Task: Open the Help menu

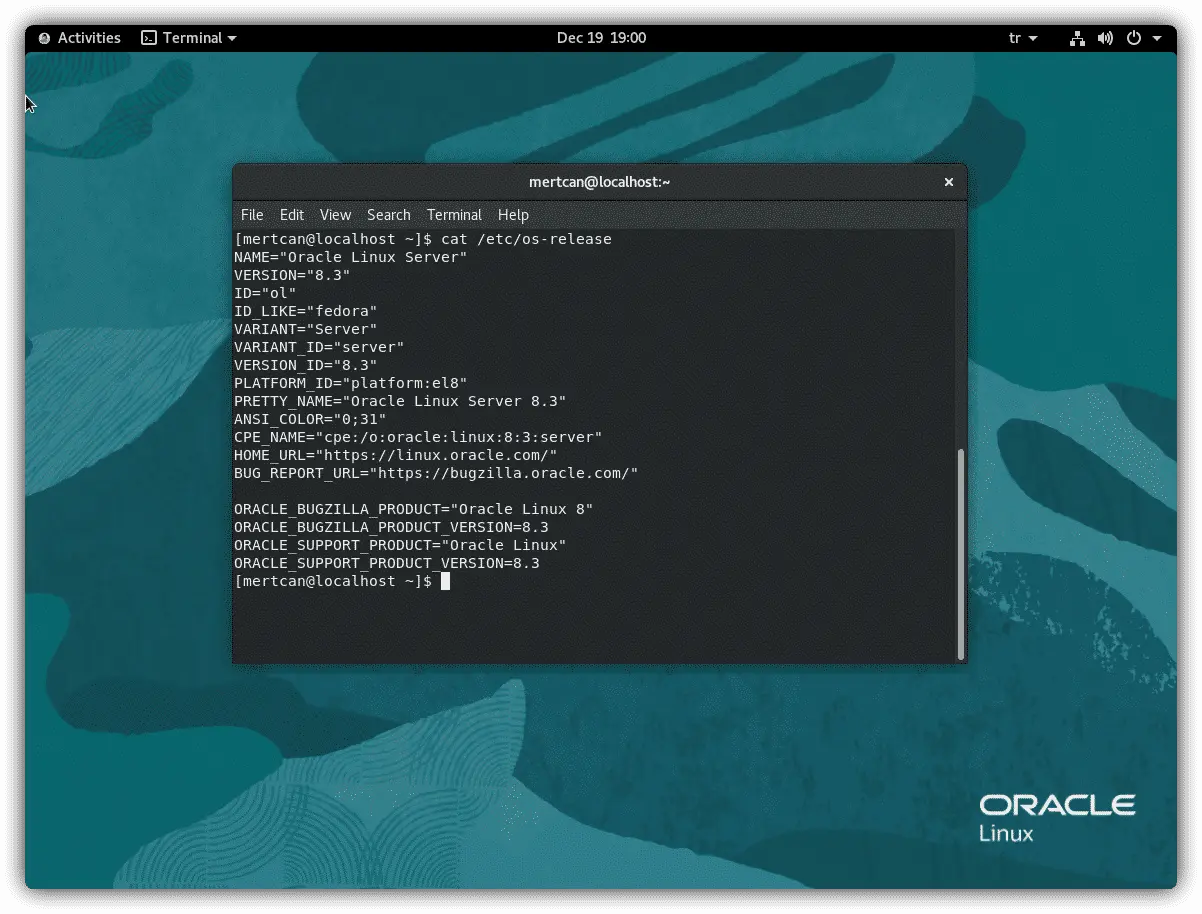Action: [x=513, y=215]
